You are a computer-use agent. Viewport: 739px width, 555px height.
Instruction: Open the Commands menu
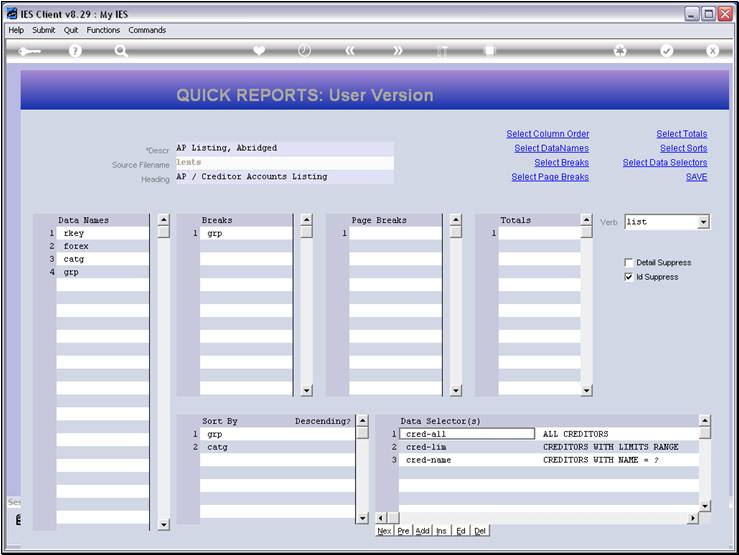pyautogui.click(x=147, y=30)
